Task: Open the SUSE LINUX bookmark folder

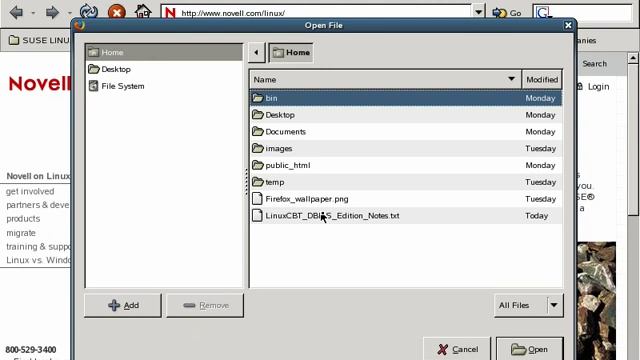Action: [x=39, y=40]
